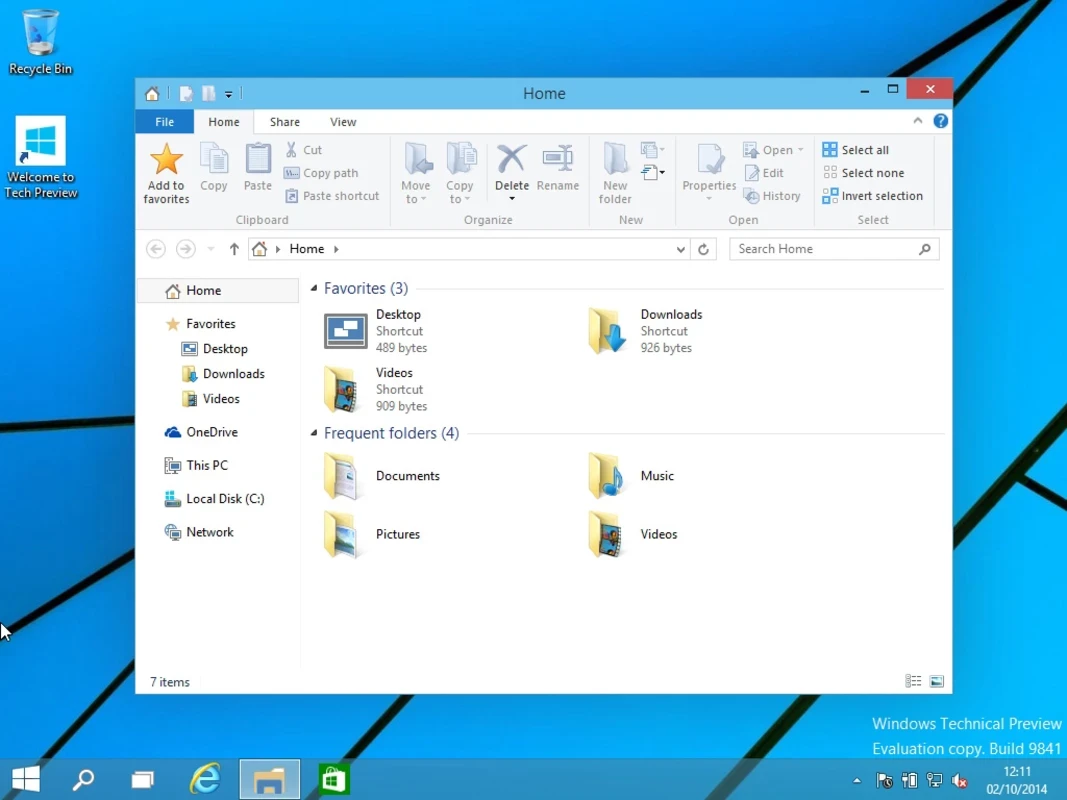The width and height of the screenshot is (1067, 800).
Task: Open Task View from the taskbar
Action: [143, 779]
